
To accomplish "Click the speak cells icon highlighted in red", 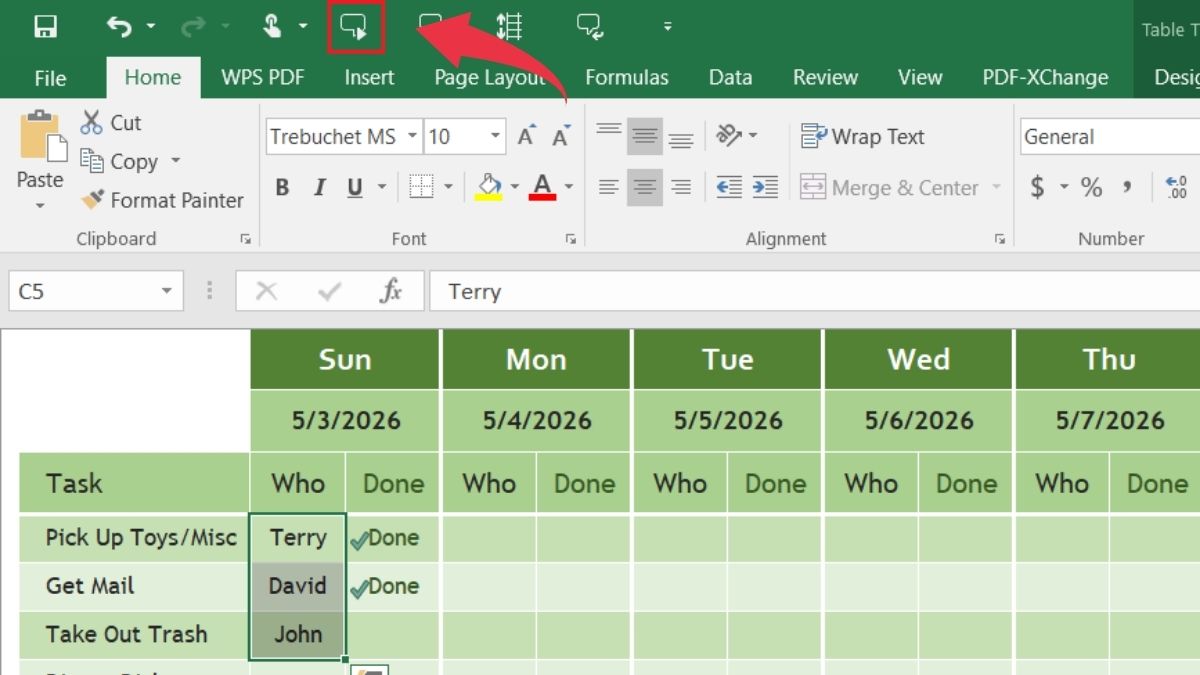I will [355, 27].
